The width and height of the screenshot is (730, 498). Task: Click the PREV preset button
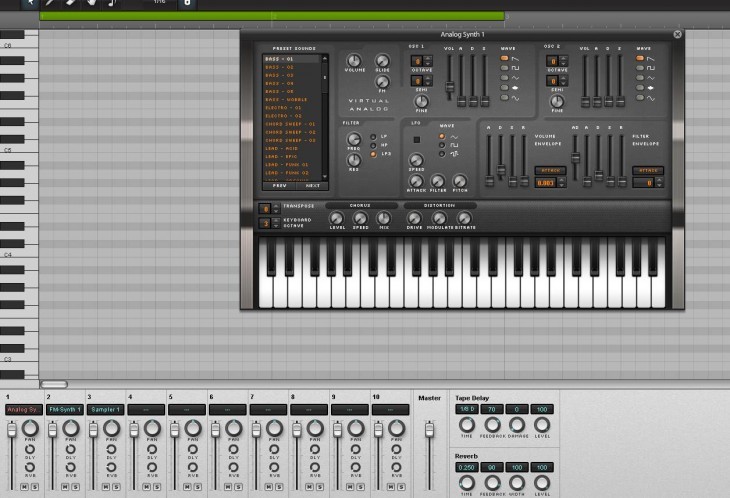[279, 186]
